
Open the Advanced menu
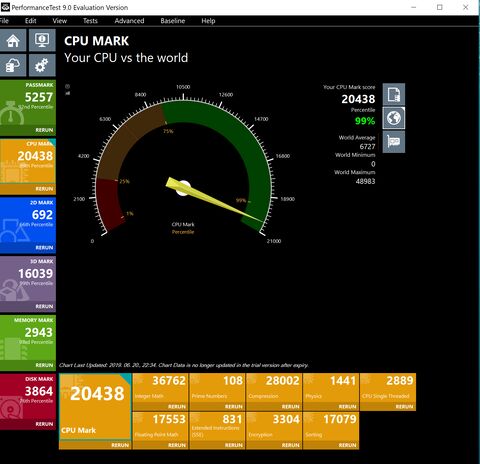(129, 21)
